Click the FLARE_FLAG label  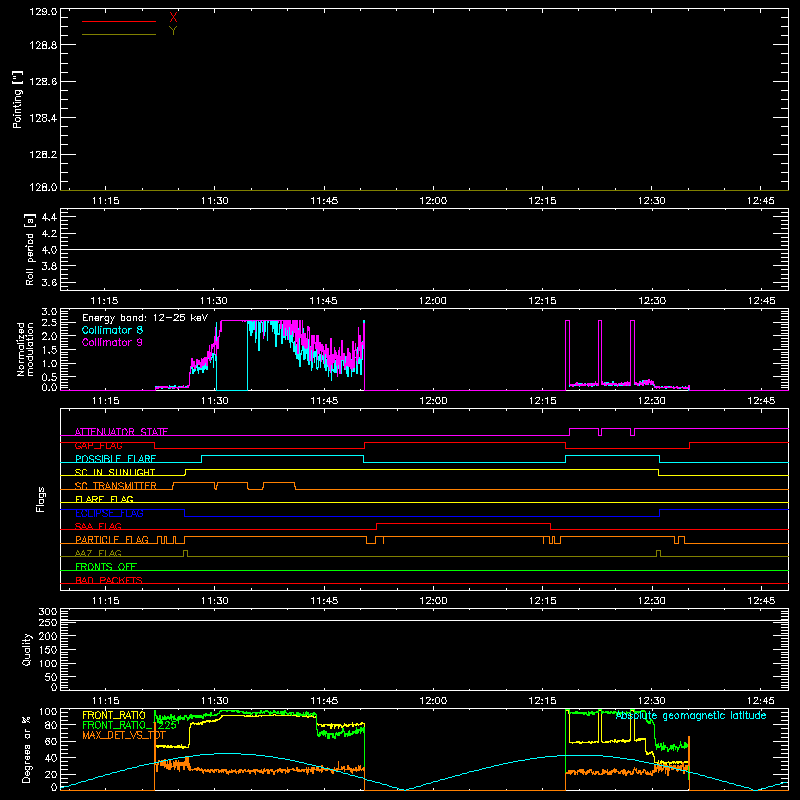(x=104, y=499)
